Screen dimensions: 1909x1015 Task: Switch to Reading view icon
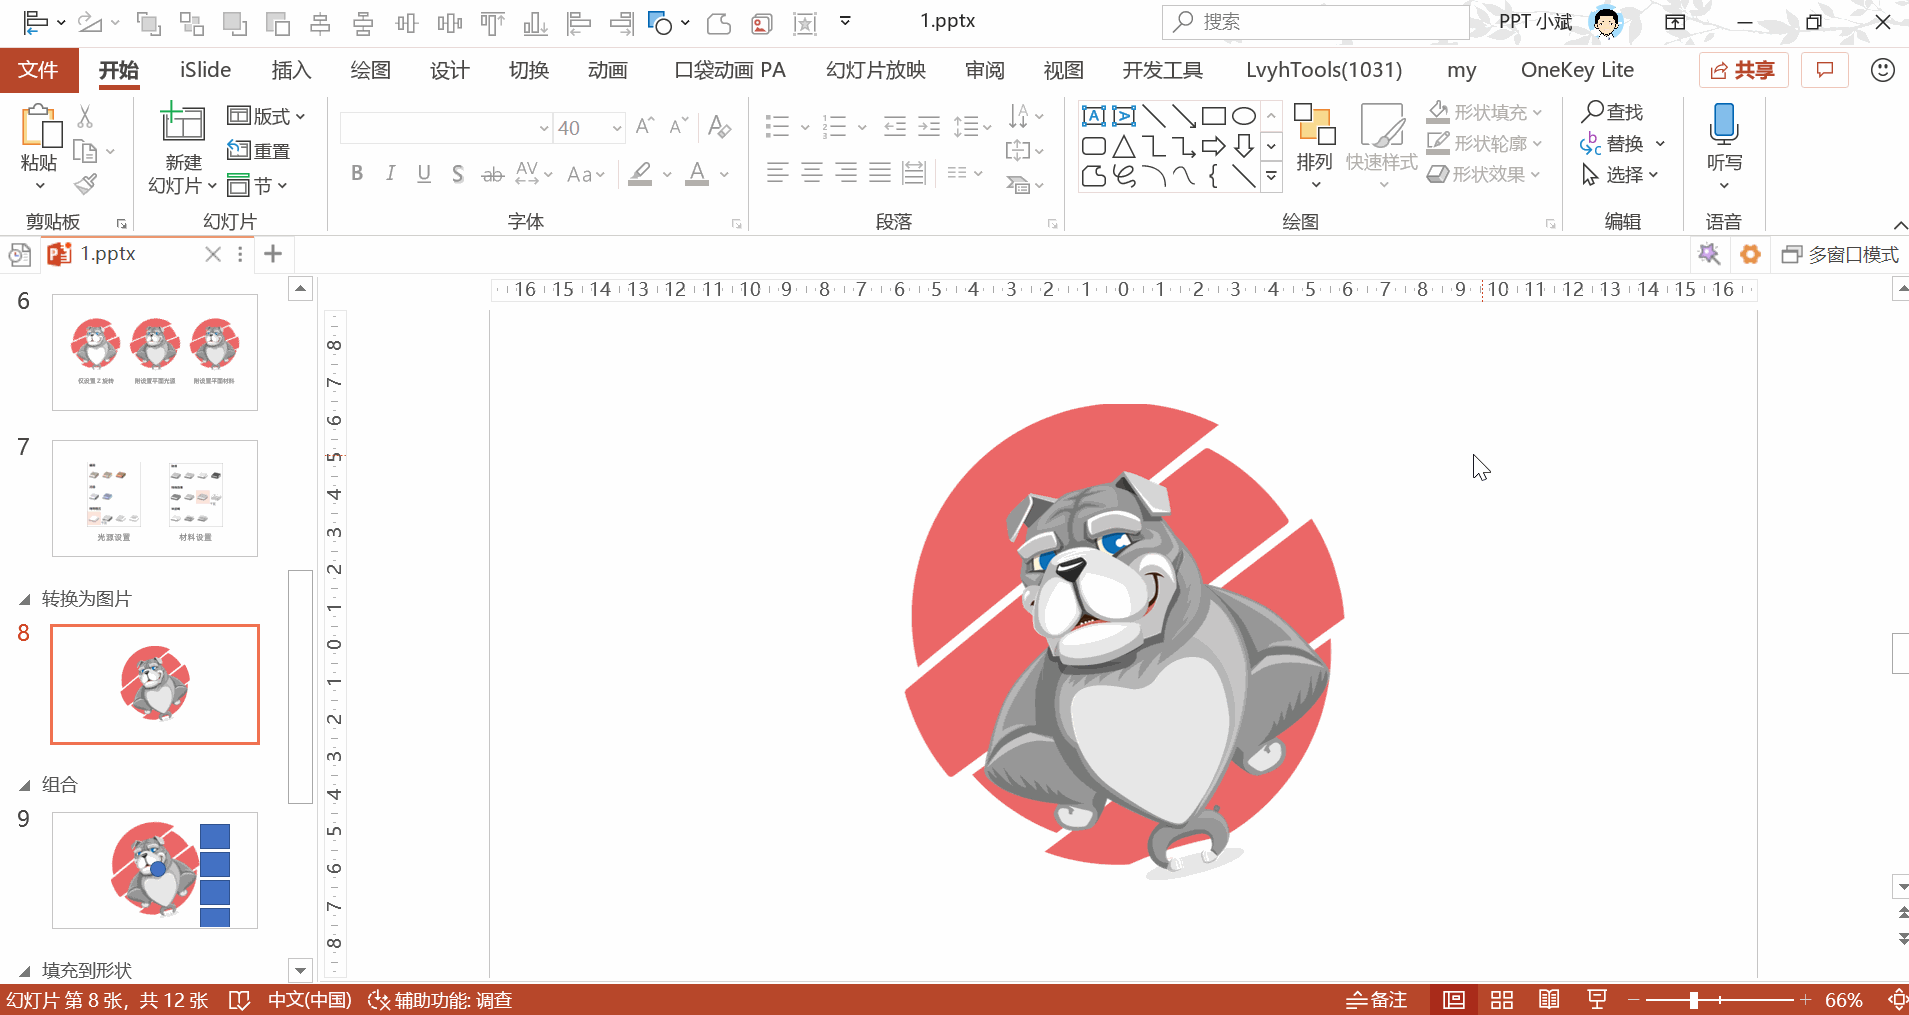(x=1549, y=1000)
